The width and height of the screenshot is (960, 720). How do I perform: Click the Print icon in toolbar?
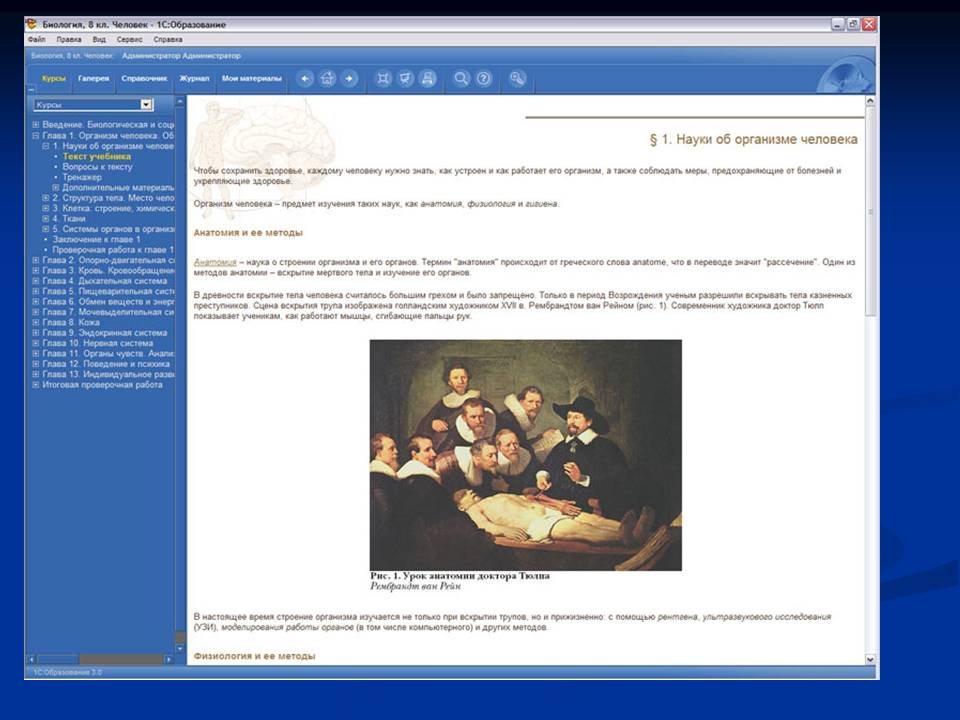[428, 79]
